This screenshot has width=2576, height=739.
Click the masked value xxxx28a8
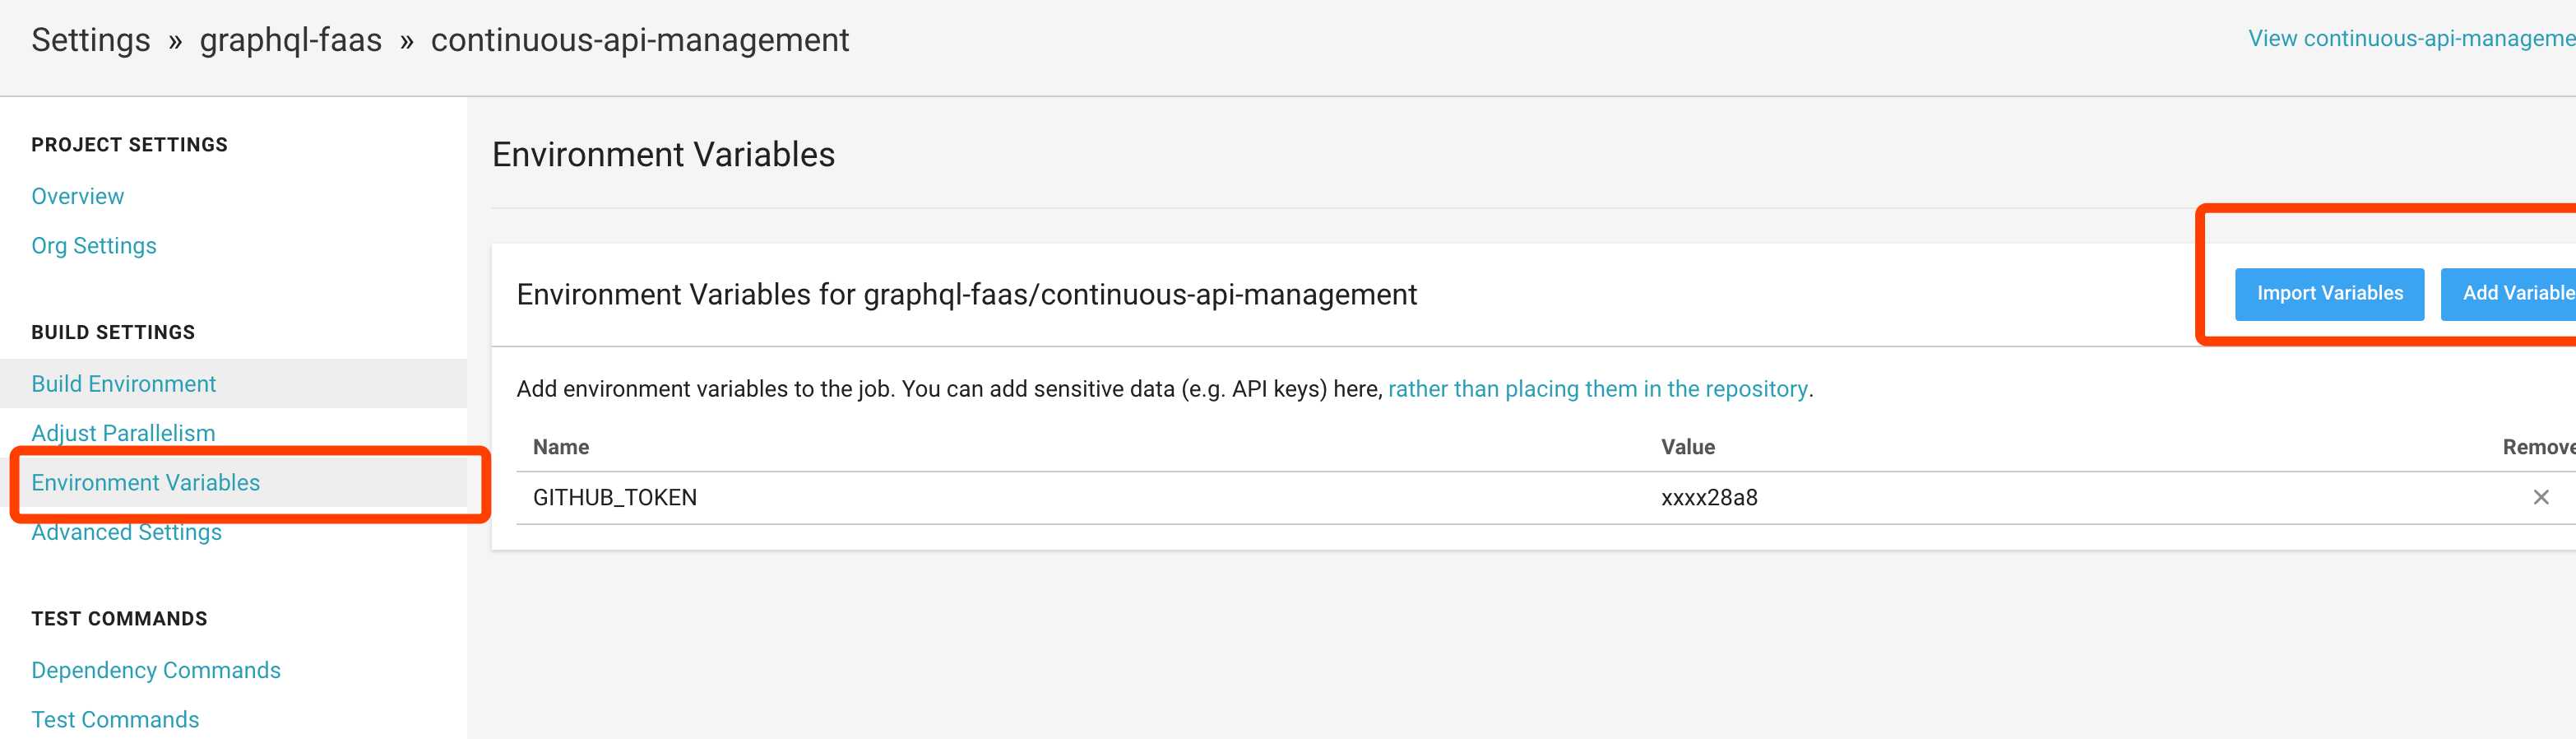click(x=1709, y=498)
